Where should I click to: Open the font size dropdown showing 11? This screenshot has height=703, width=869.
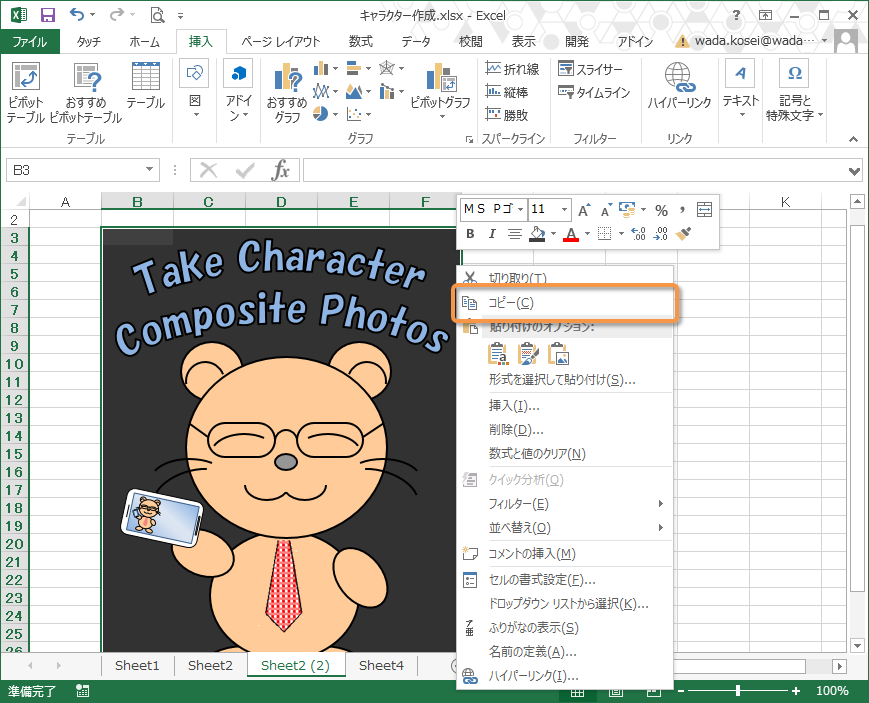(x=565, y=209)
